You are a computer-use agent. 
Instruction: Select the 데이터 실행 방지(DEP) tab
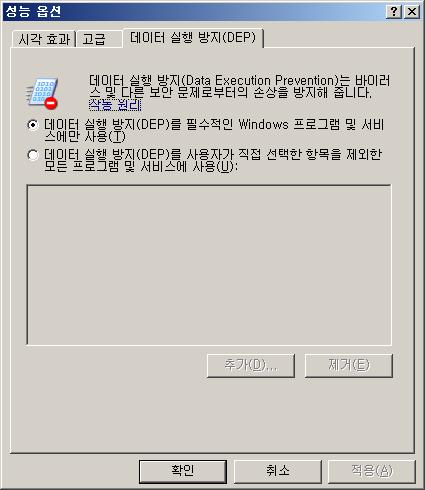tap(193, 38)
